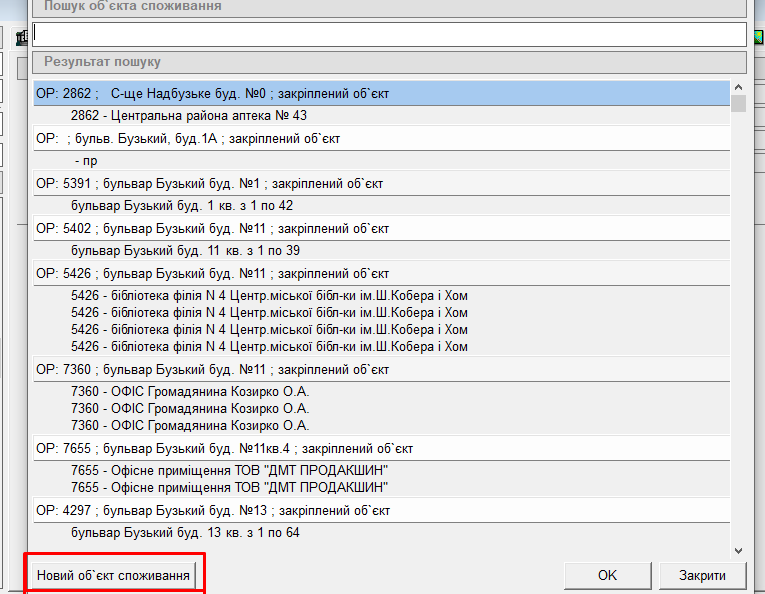The image size is (765, 594).
Task: Select the OP: 5402 object row
Action: pyautogui.click(x=212, y=228)
